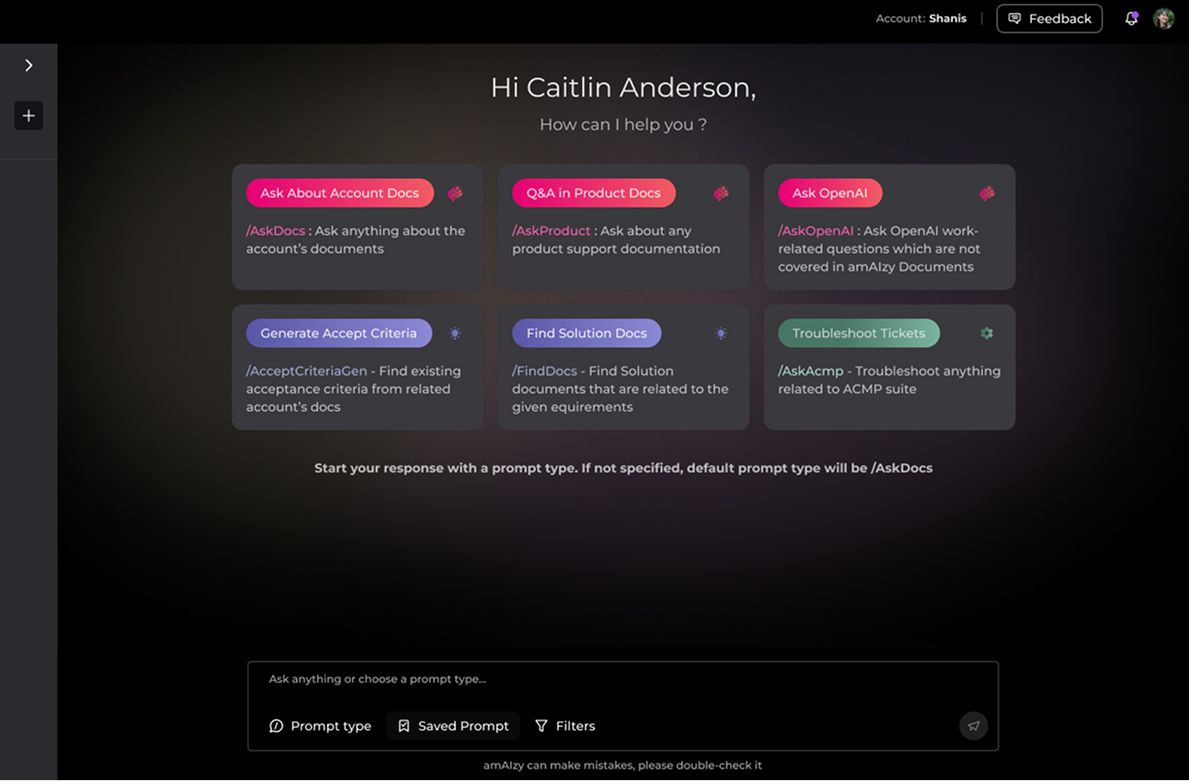Screen dimensions: 1189x781
Task: Click the plus icon for new chat
Action: pos(29,116)
